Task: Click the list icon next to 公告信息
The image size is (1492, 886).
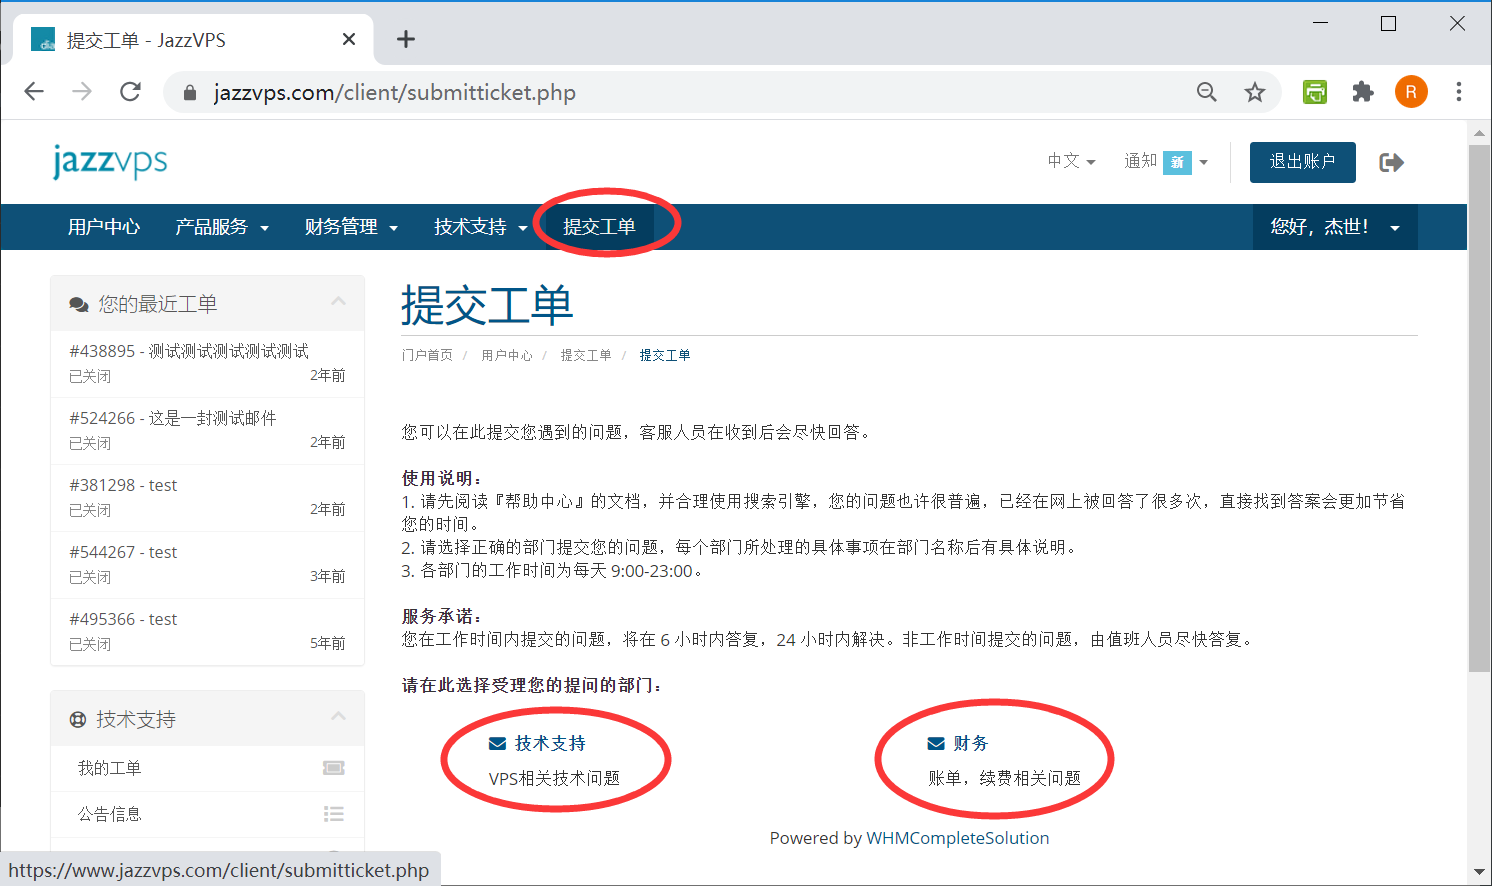Action: (x=334, y=814)
